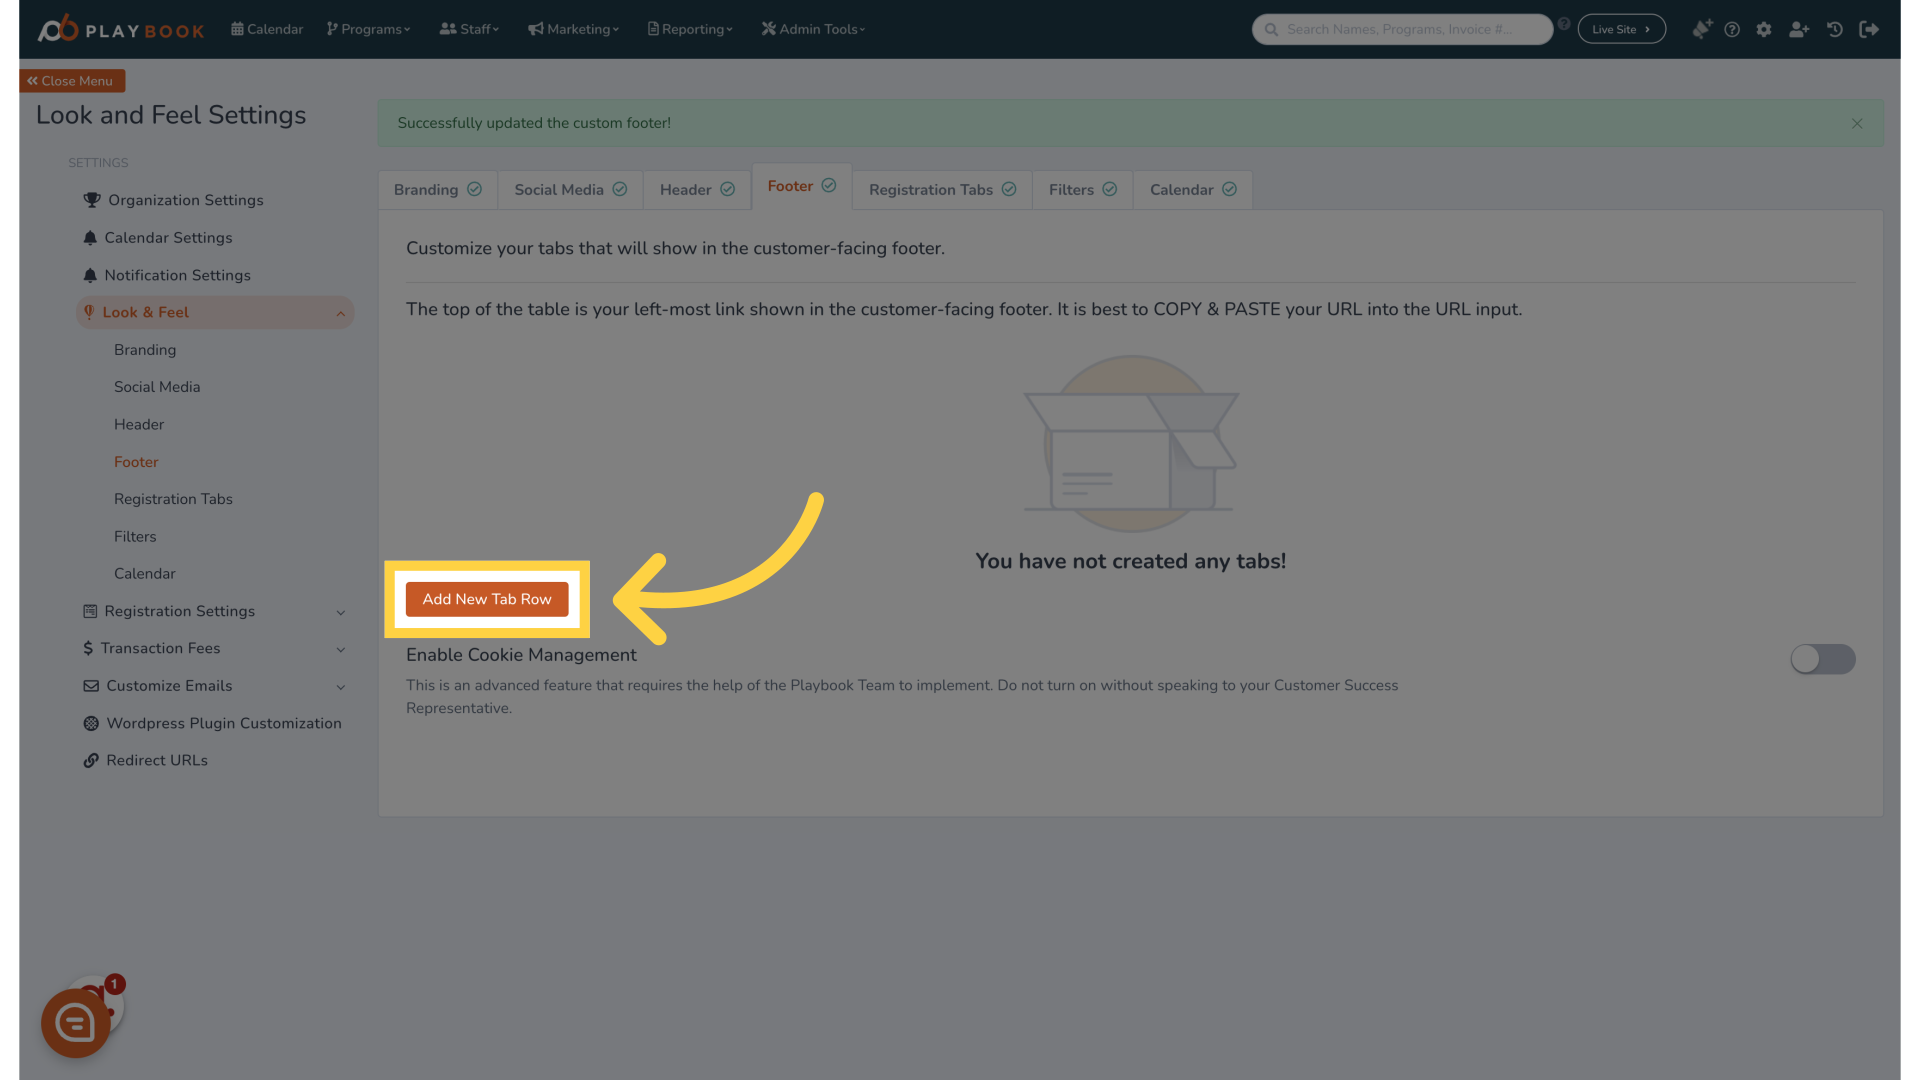
Task: Click the Marketing megaphone icon
Action: coord(537,29)
